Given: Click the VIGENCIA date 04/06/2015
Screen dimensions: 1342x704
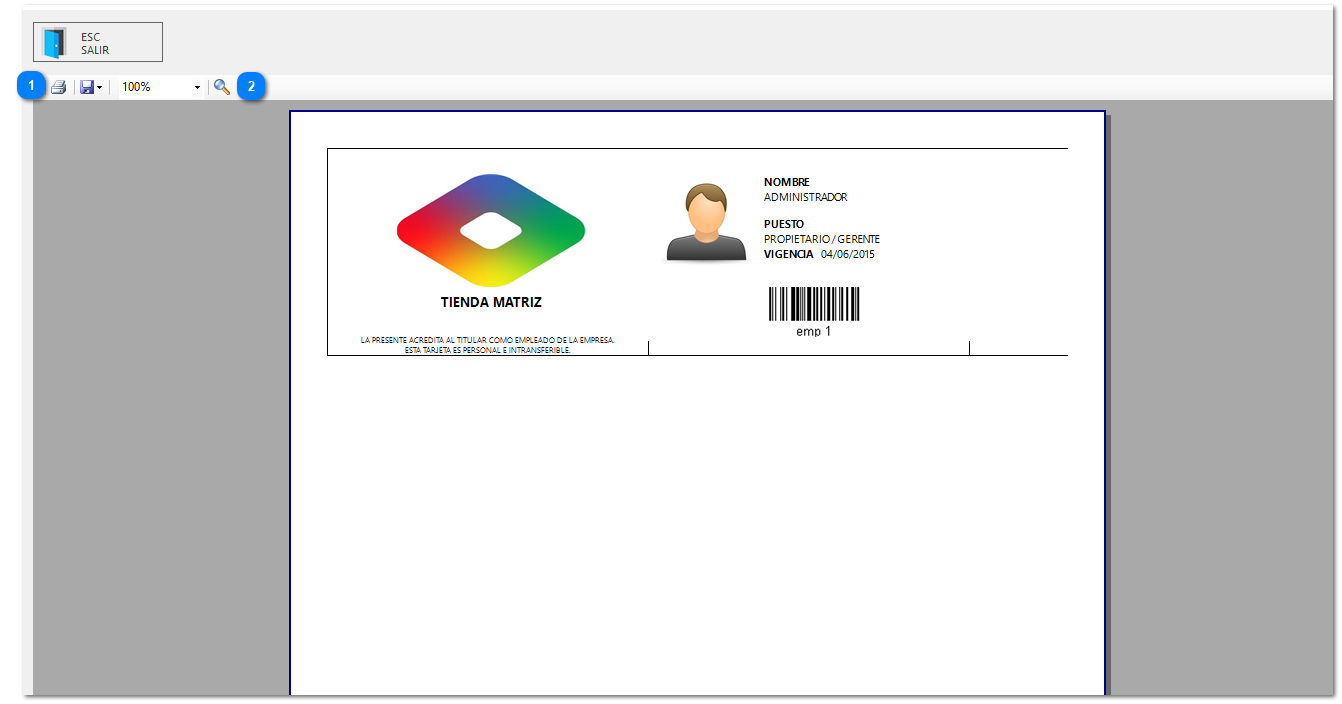Looking at the screenshot, I should (x=847, y=254).
